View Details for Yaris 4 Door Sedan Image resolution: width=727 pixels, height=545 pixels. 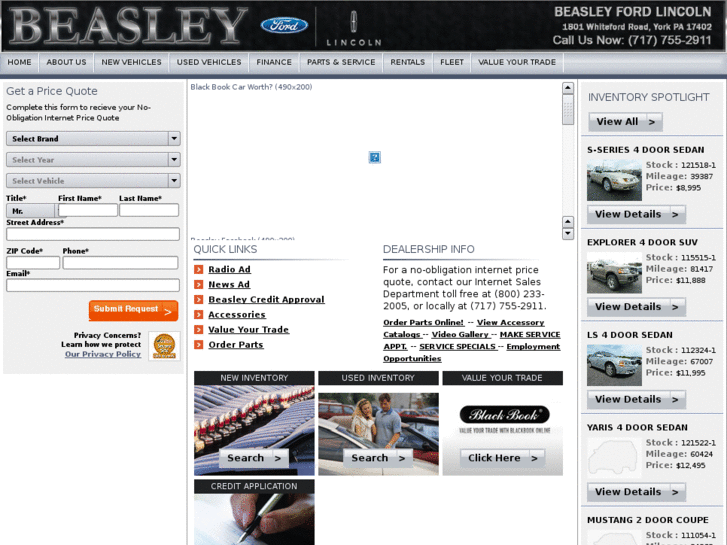coord(636,492)
